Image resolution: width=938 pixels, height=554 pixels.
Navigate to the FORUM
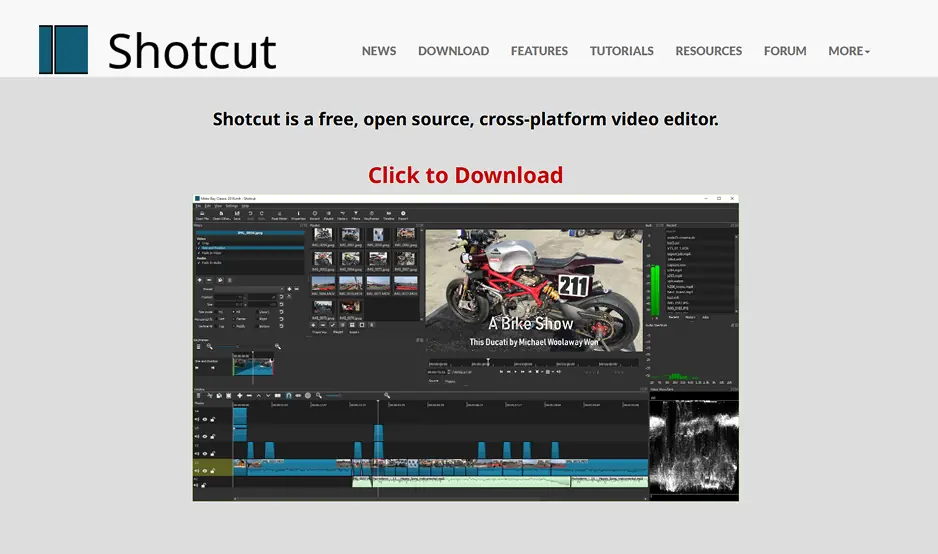pos(785,51)
